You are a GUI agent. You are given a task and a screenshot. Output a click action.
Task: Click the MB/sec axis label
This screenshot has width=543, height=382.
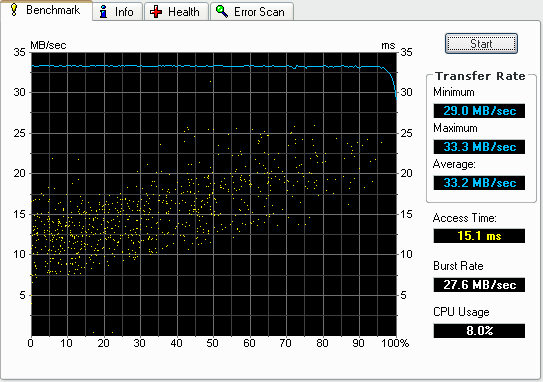(x=48, y=45)
